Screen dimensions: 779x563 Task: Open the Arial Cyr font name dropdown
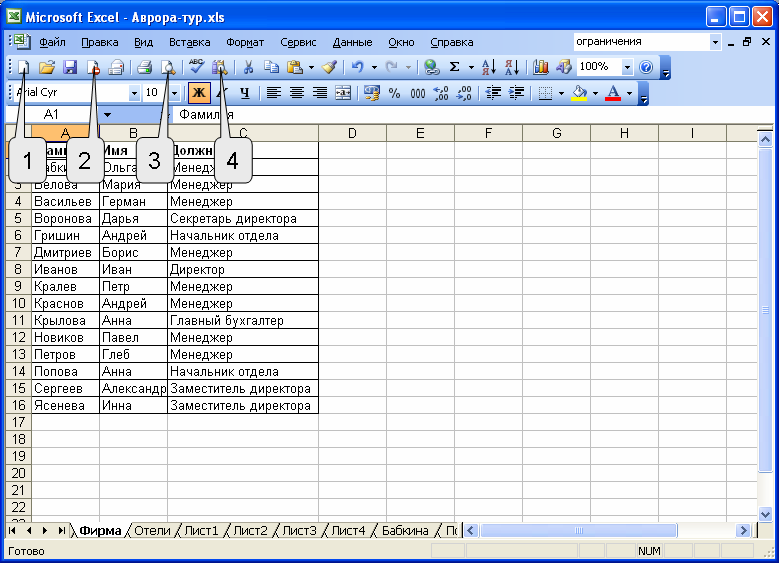[x=134, y=93]
